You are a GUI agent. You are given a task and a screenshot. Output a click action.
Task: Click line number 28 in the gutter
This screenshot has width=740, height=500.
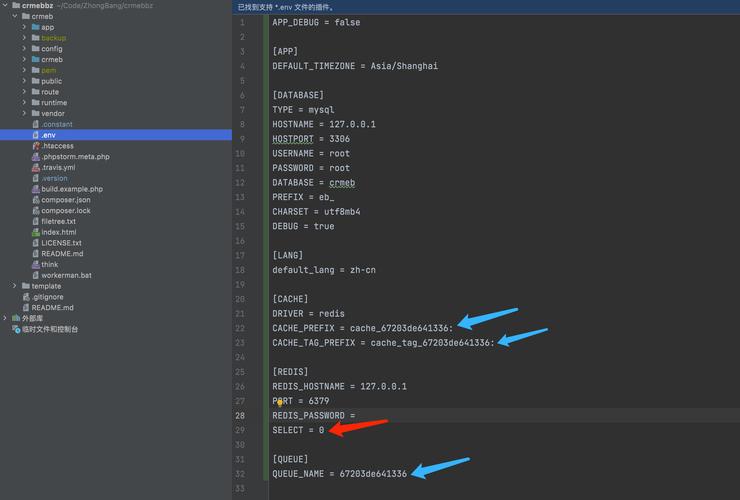240,415
